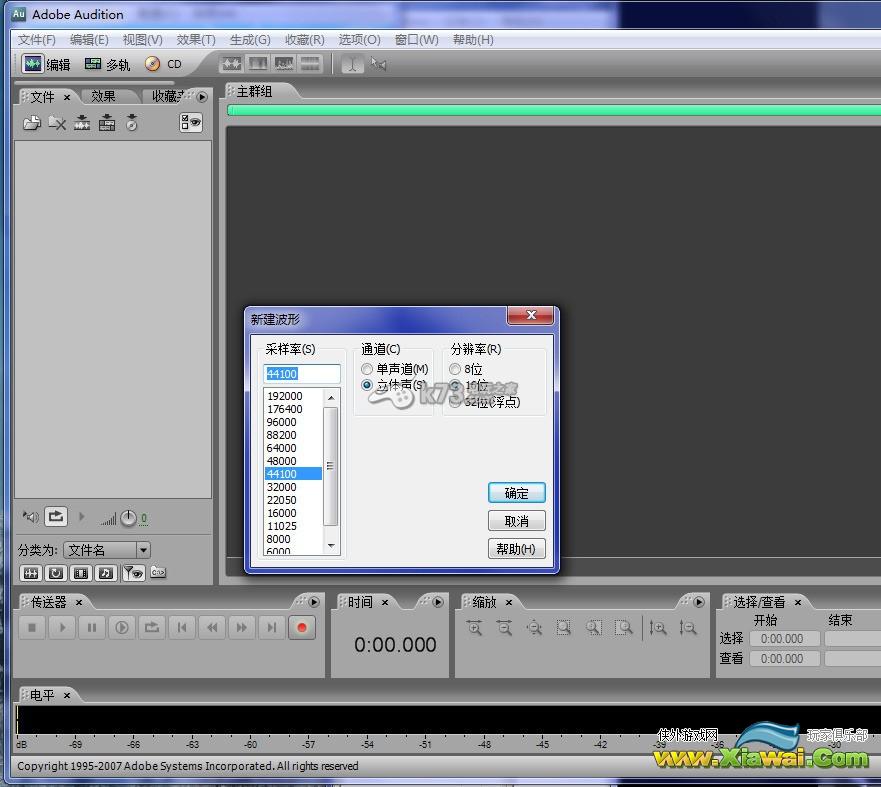This screenshot has height=787, width=881.
Task: Click the close file icon in Files panel
Action: [x=57, y=122]
